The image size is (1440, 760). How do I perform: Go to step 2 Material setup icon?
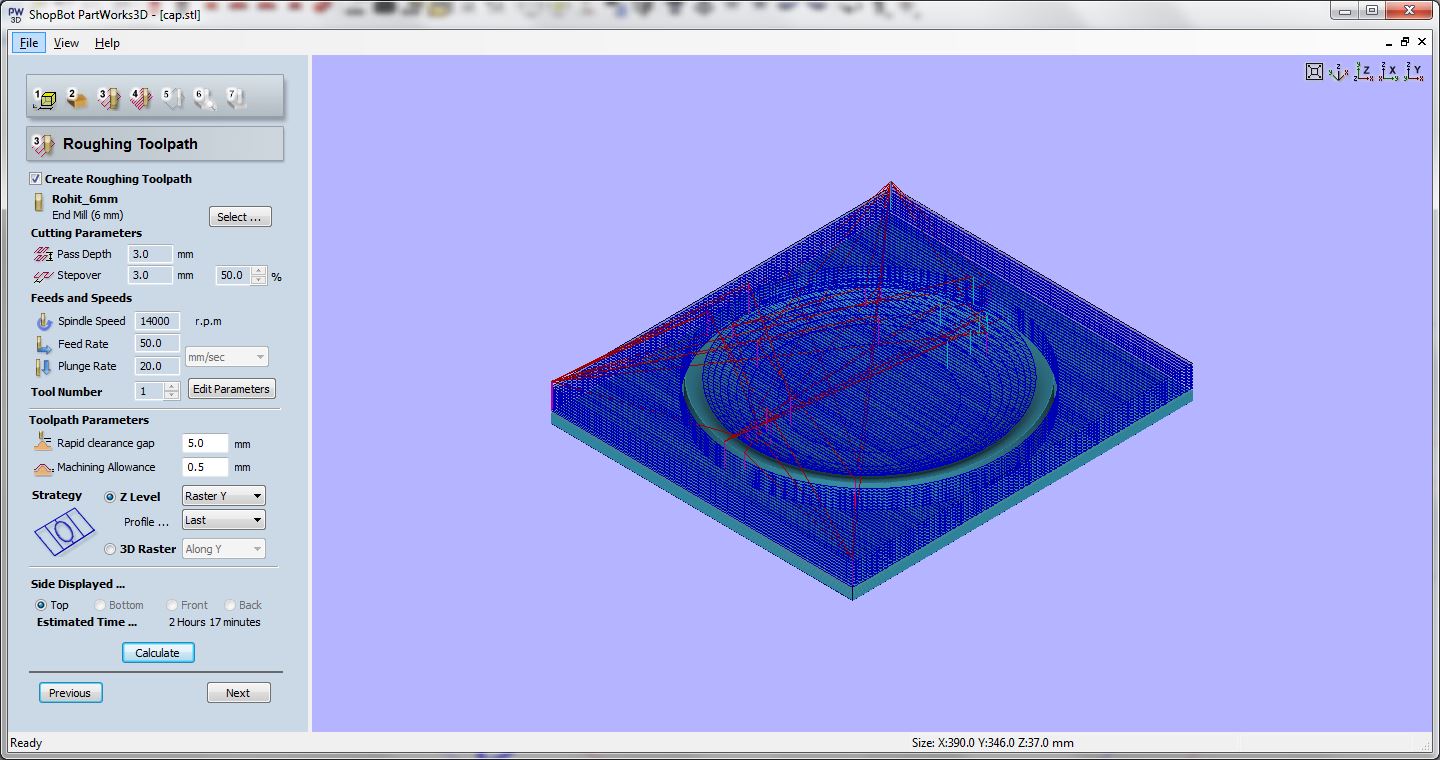point(77,98)
